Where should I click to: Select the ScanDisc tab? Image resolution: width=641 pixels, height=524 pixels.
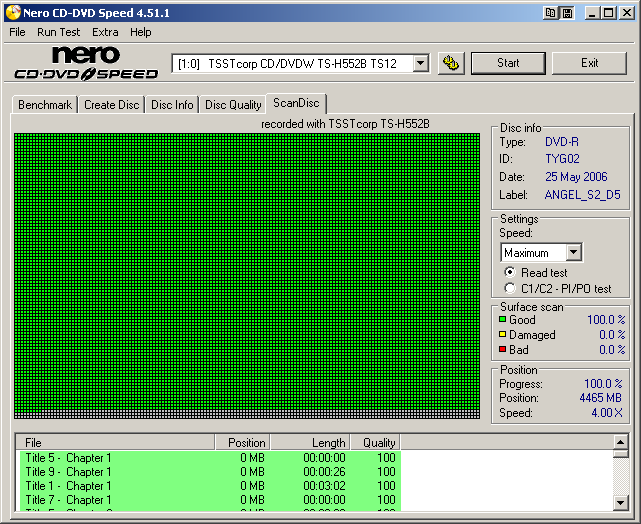pos(296,103)
